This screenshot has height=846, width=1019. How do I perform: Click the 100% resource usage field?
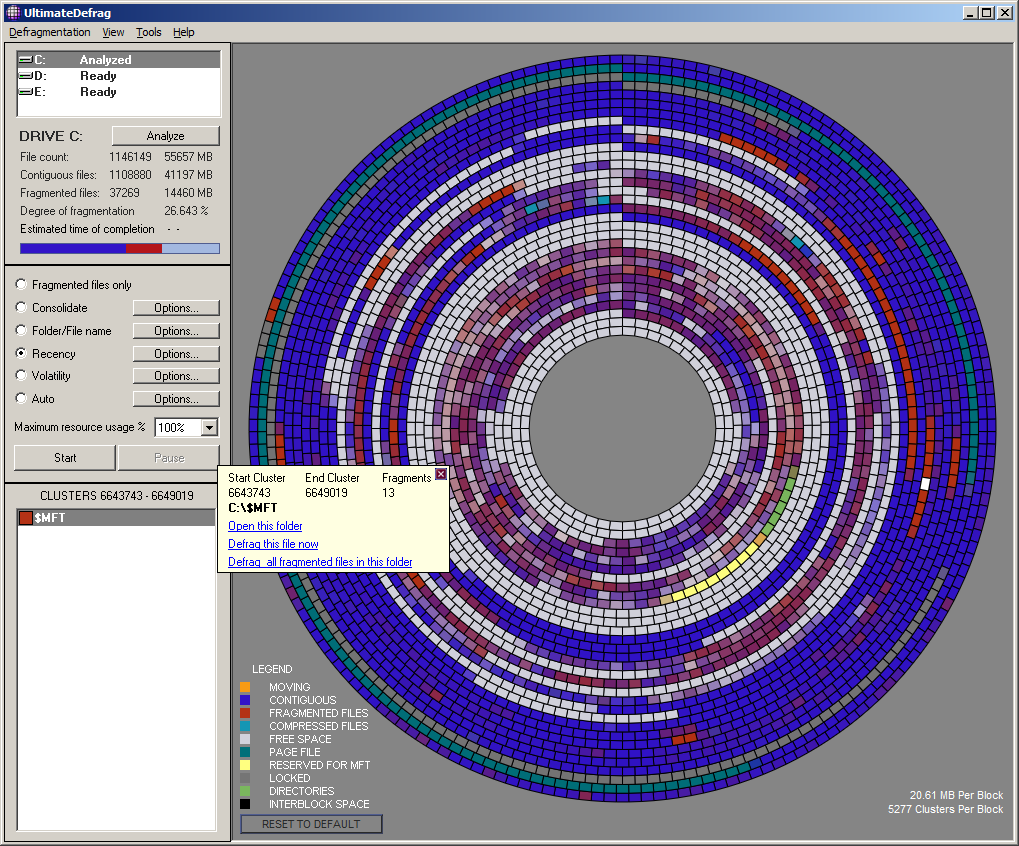[x=178, y=428]
